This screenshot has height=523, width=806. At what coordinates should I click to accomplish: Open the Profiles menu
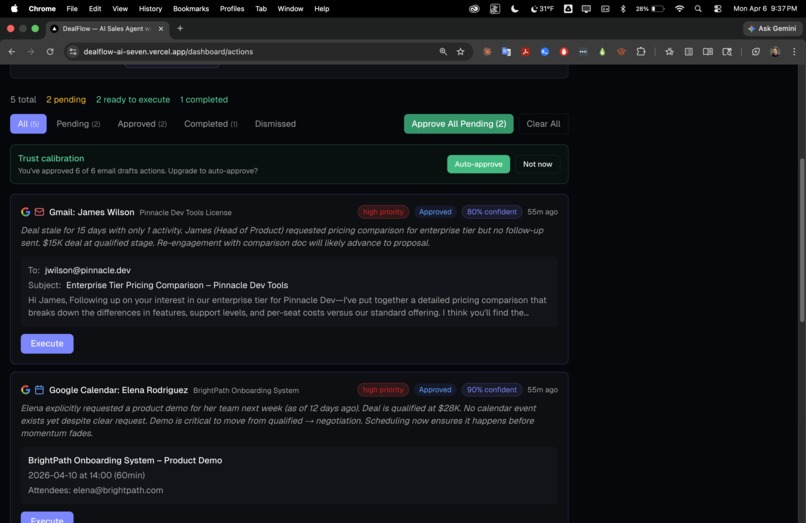(232, 9)
